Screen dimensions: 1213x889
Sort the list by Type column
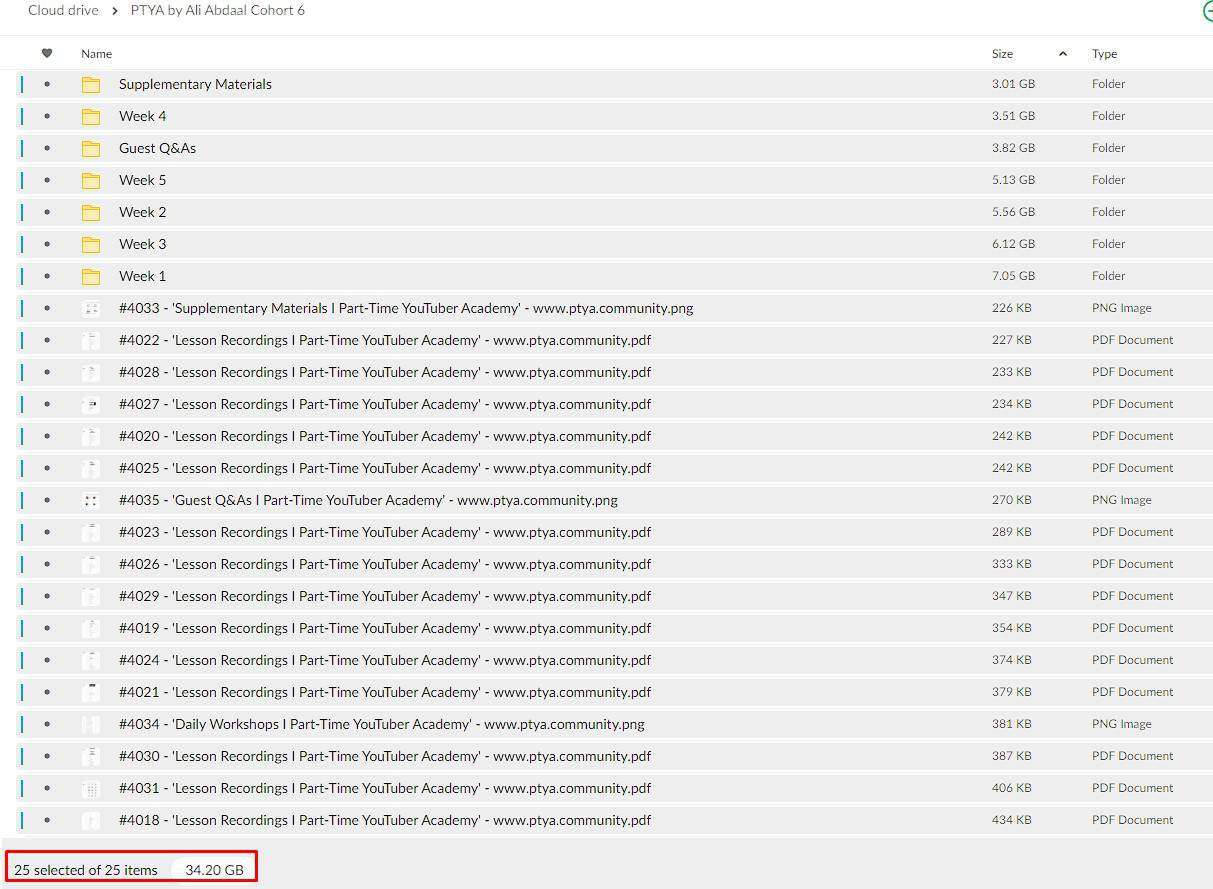coord(1104,54)
